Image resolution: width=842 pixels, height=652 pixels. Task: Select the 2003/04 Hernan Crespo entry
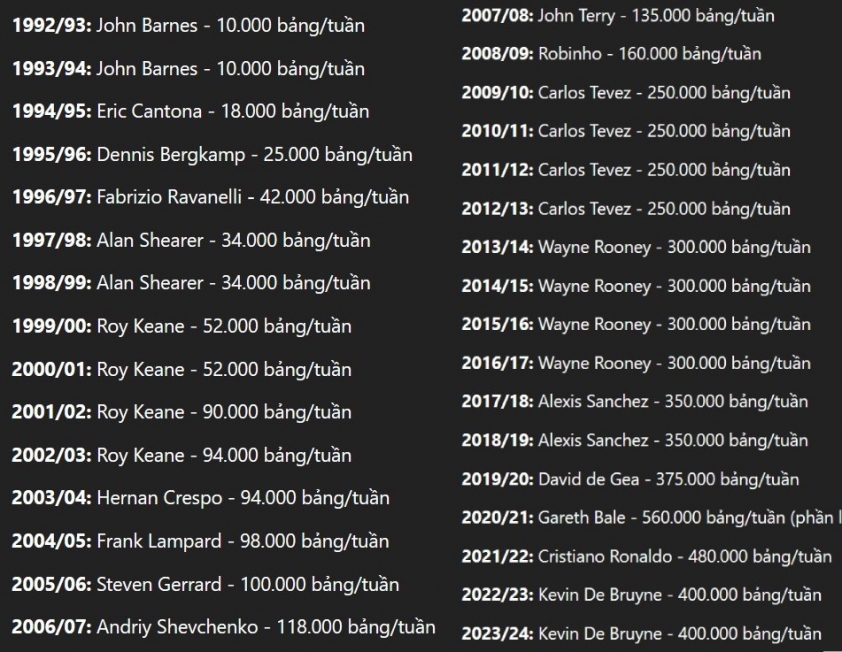[x=201, y=498]
